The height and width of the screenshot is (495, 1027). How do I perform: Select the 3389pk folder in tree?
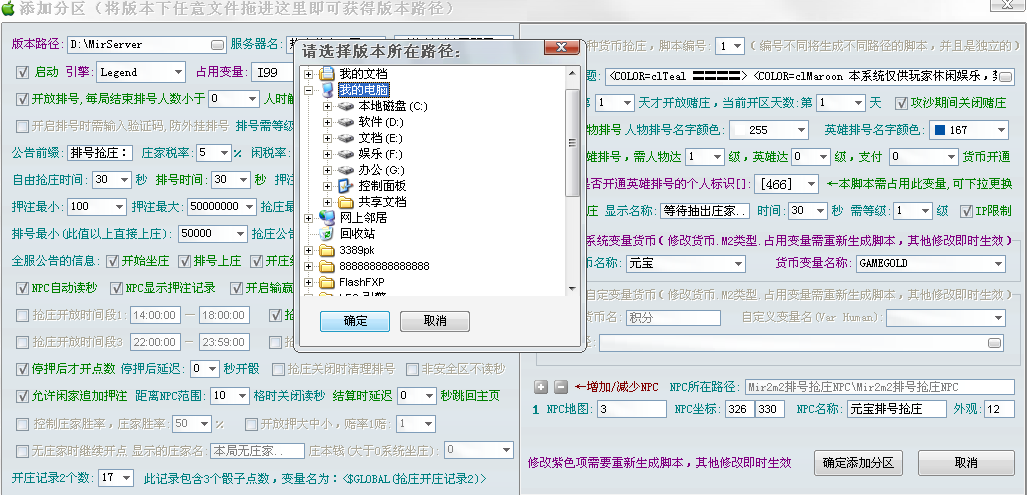(x=356, y=249)
